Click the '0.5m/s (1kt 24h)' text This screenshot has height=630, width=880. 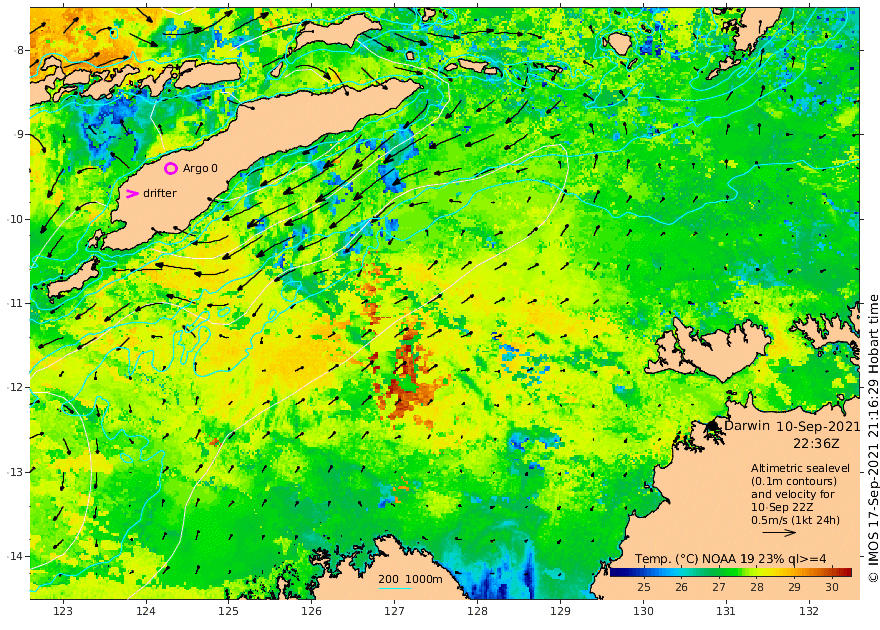795,520
